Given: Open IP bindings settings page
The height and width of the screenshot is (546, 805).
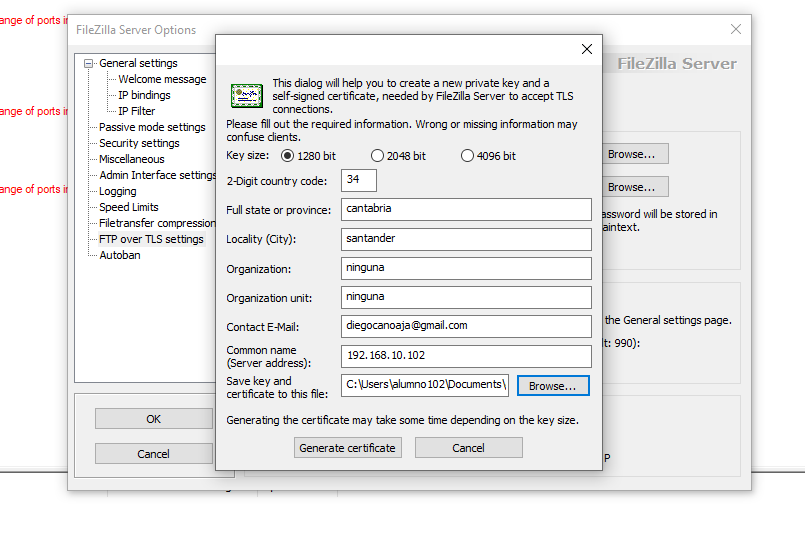Looking at the screenshot, I should click(x=144, y=95).
